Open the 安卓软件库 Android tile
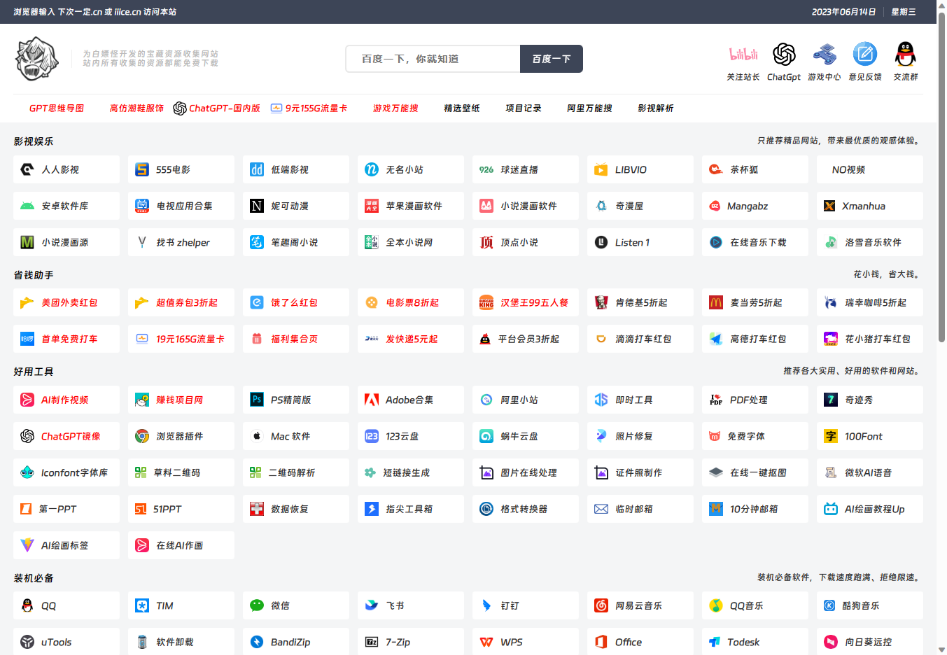Viewport: 947px width, 655px height. coord(66,206)
